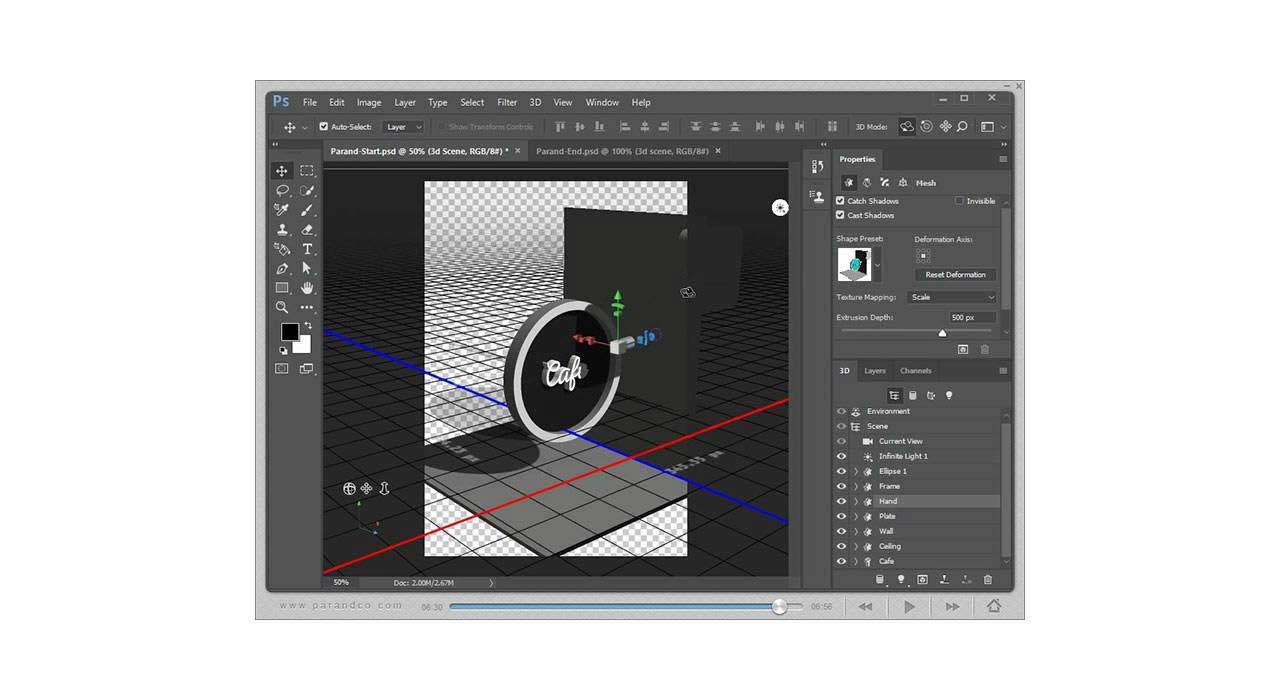
Task: Open the Auto-Select Layer dropdown
Action: point(404,127)
